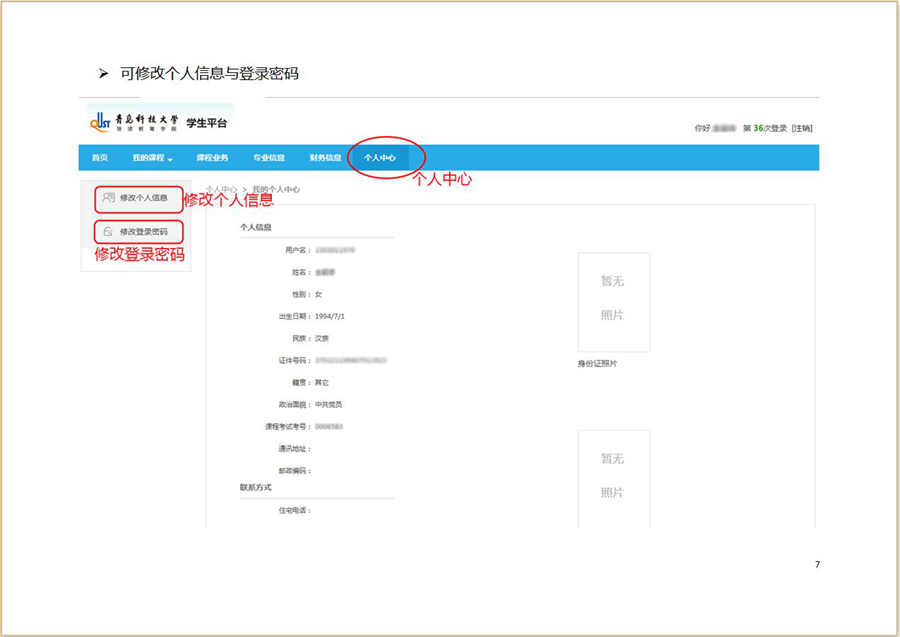Select the 财务信息 menu item
This screenshot has width=900, height=637.
[x=325, y=158]
